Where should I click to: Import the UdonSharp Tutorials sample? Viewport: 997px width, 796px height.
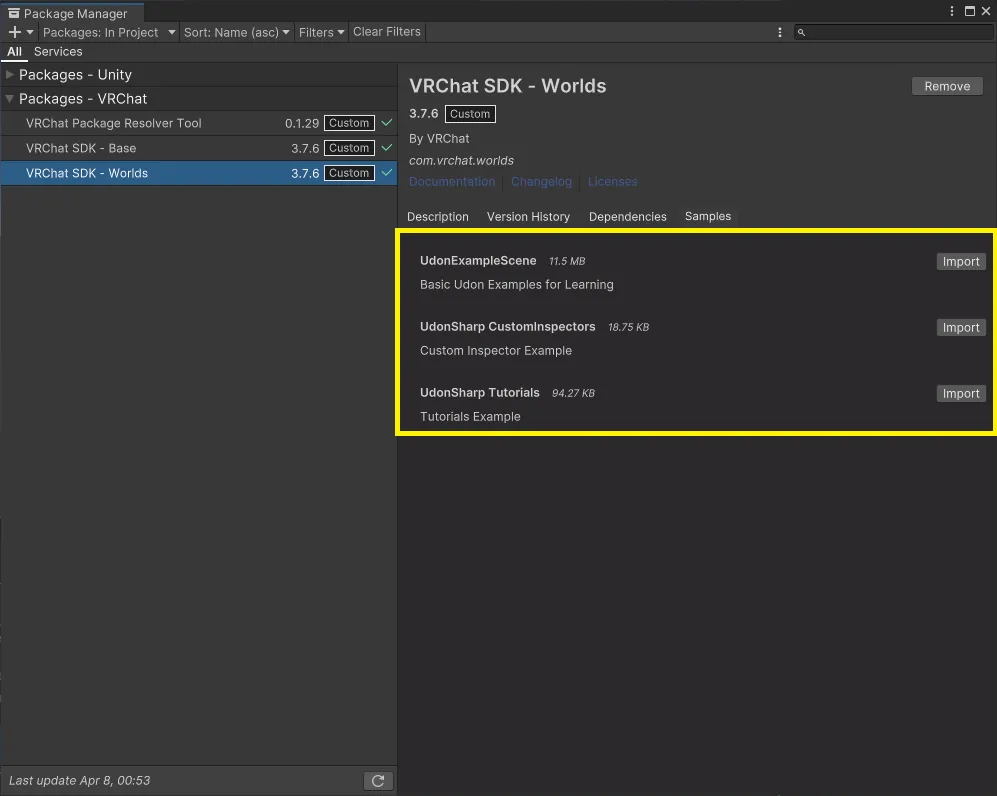(x=961, y=394)
